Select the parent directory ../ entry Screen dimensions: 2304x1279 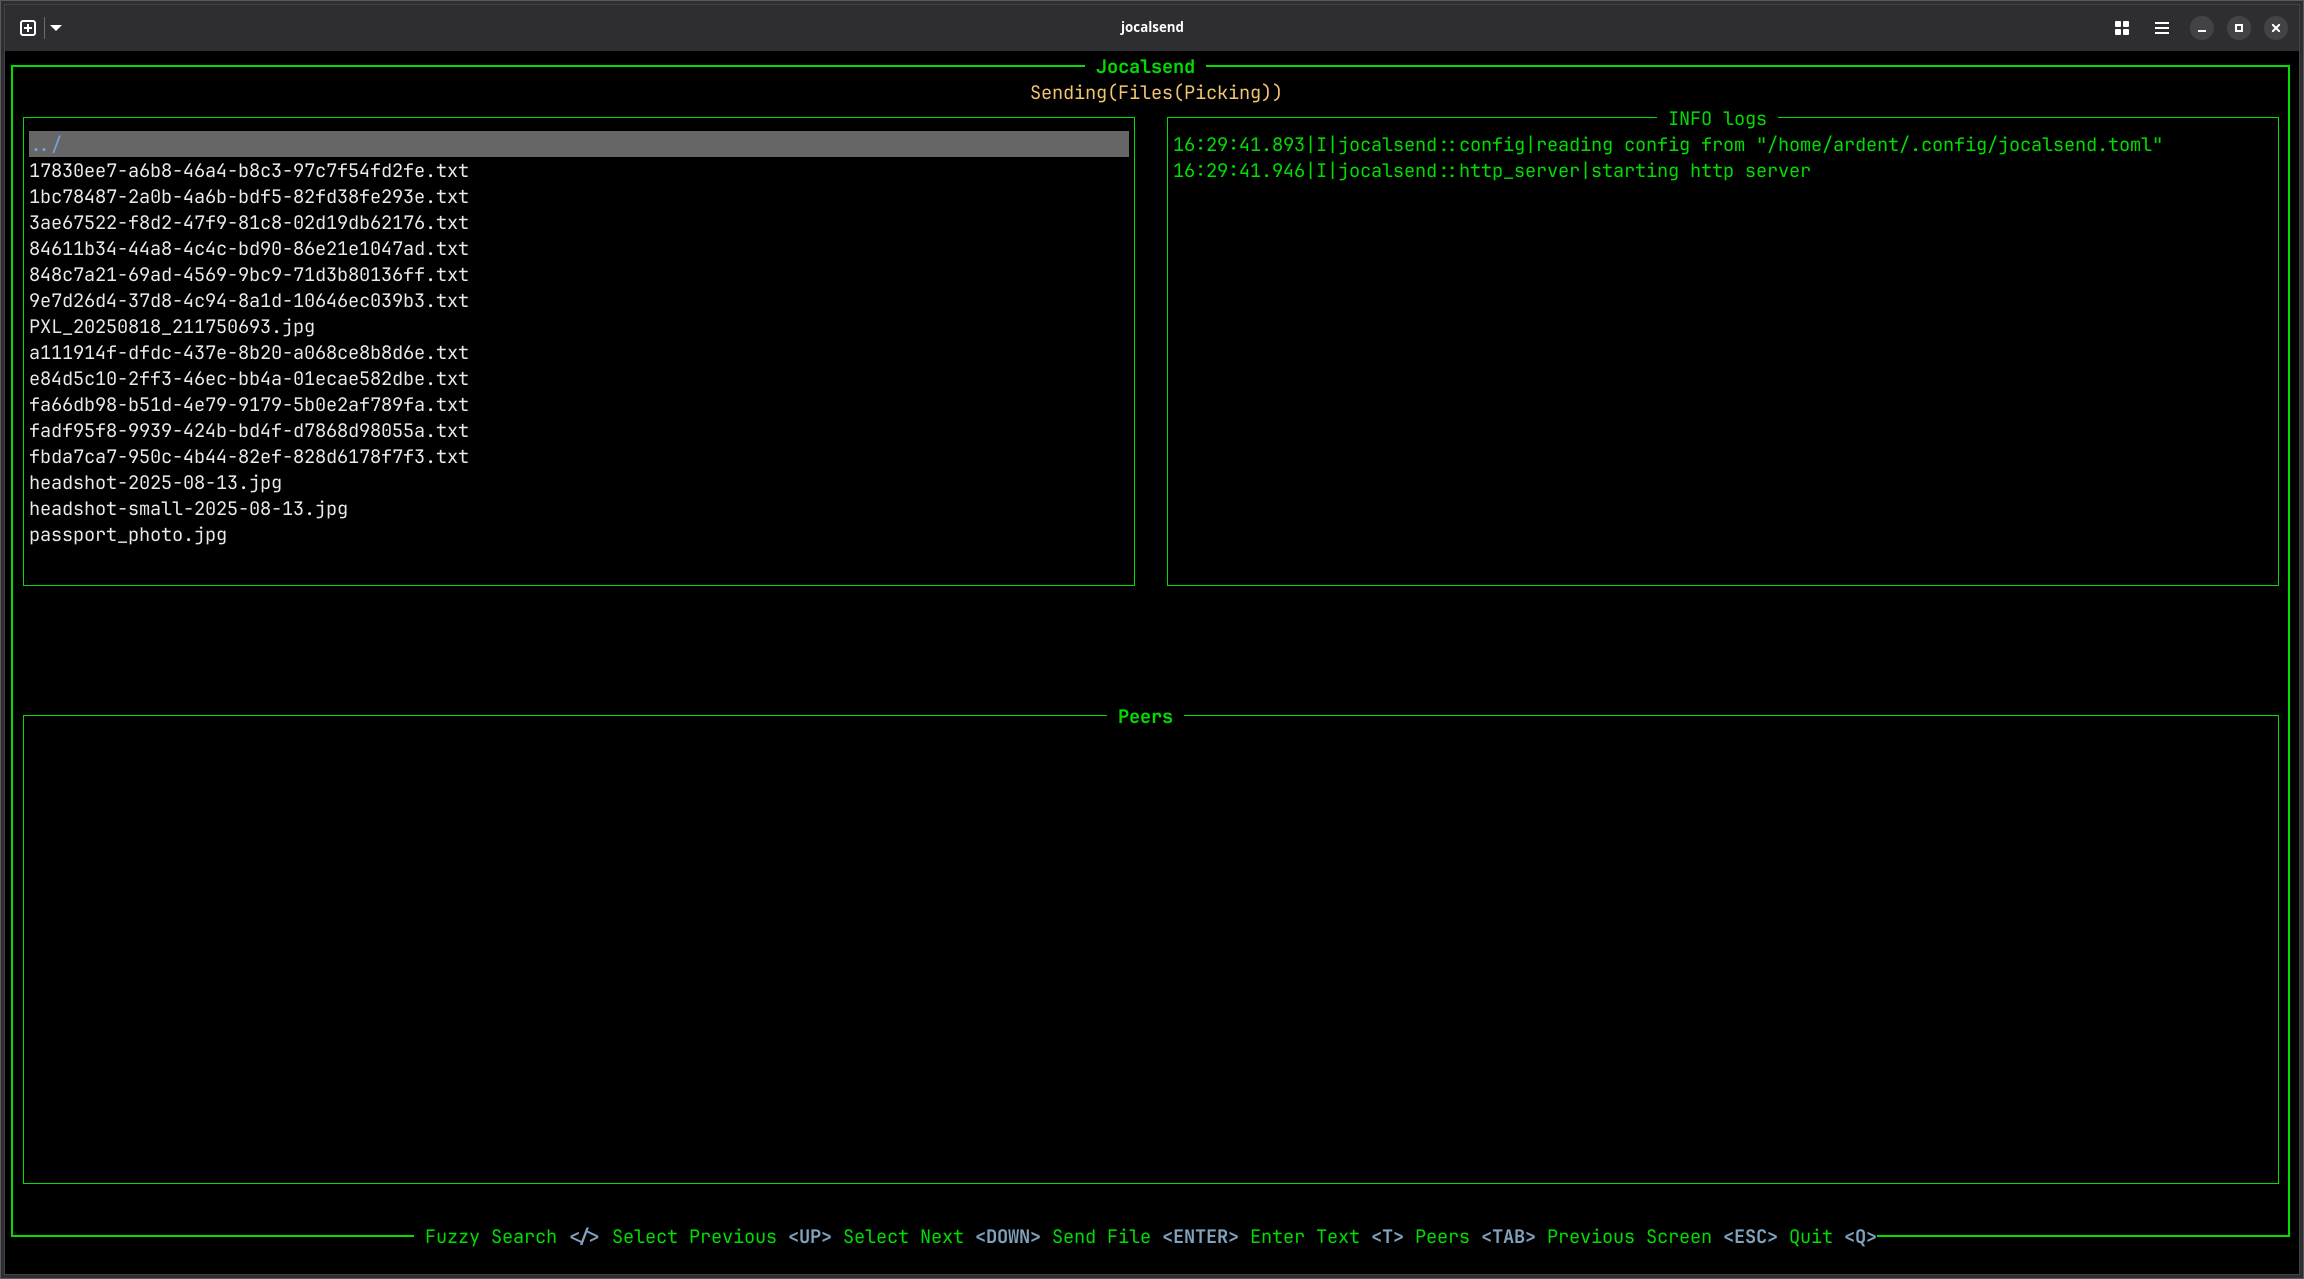click(46, 144)
